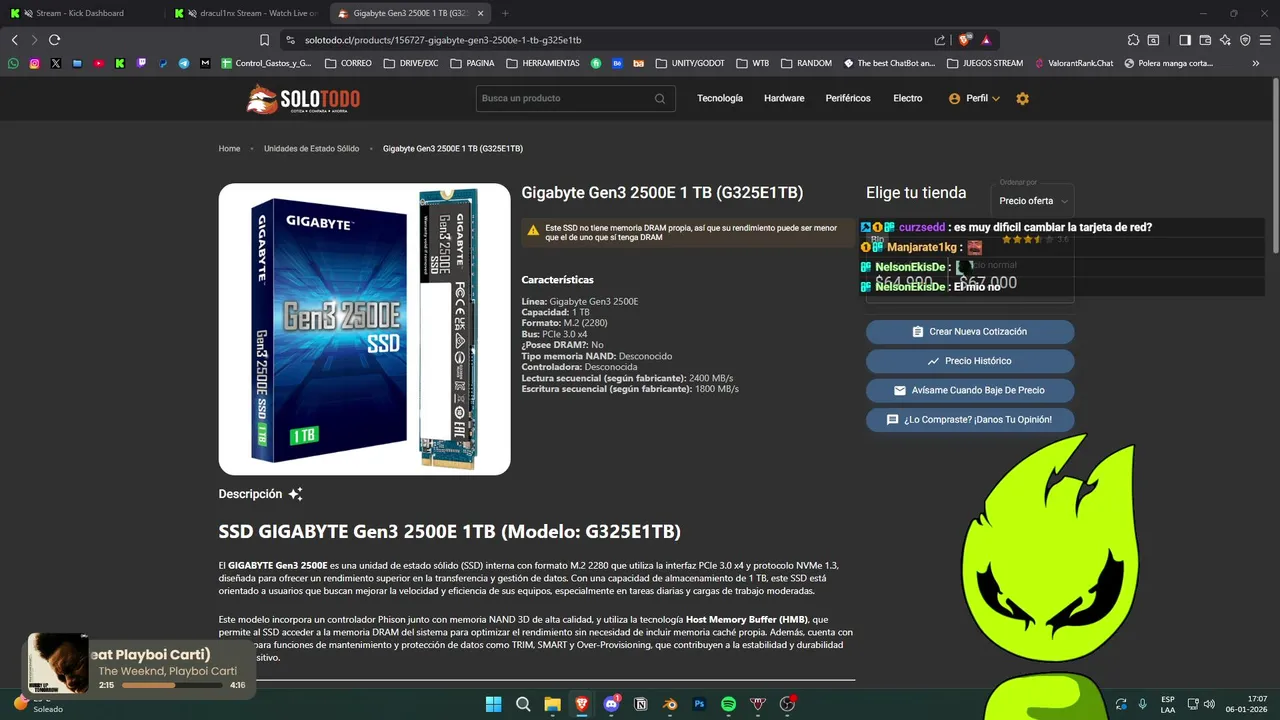Image resolution: width=1280 pixels, height=720 pixels.
Task: Open Spotify from the taskbar
Action: pyautogui.click(x=729, y=704)
